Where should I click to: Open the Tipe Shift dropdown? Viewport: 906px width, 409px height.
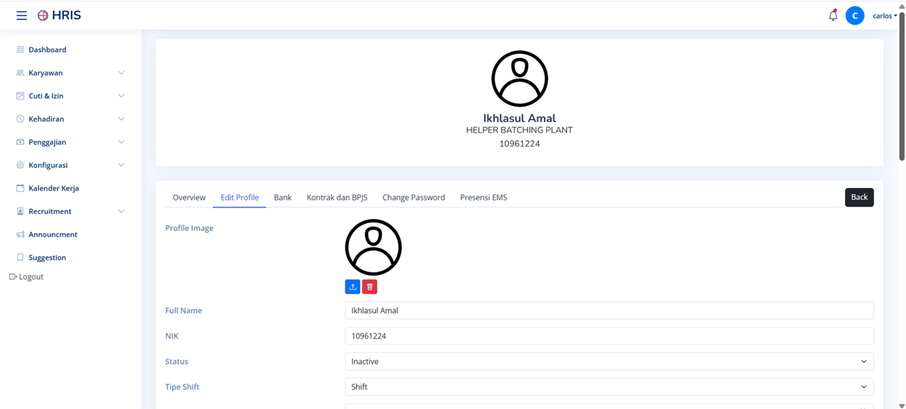[609, 387]
